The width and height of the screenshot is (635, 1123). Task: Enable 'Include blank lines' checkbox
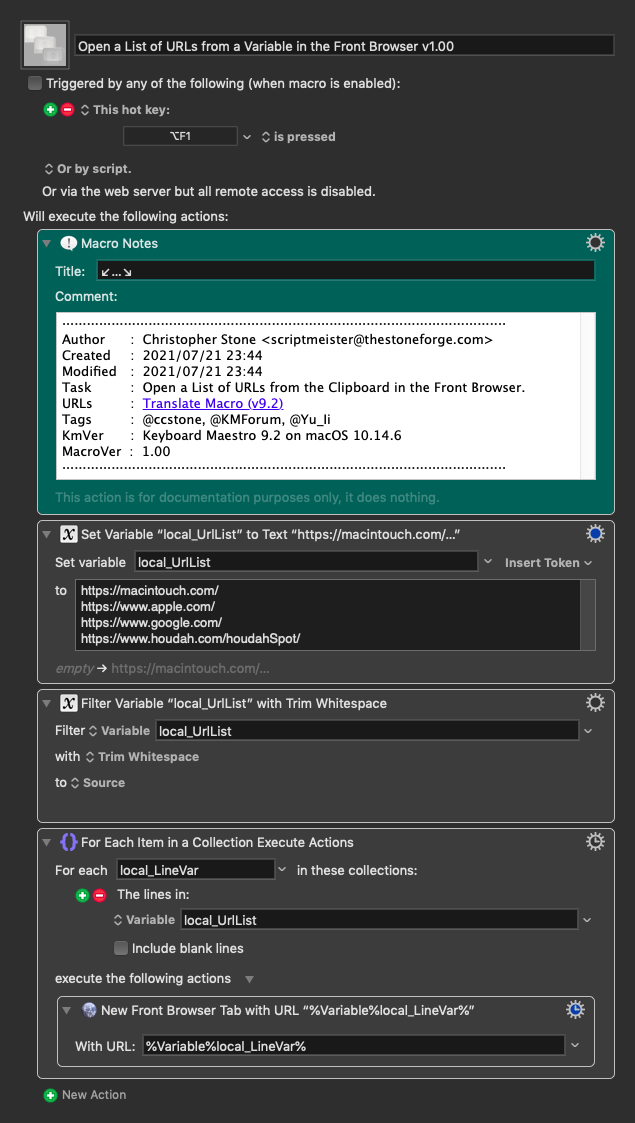coord(121,948)
